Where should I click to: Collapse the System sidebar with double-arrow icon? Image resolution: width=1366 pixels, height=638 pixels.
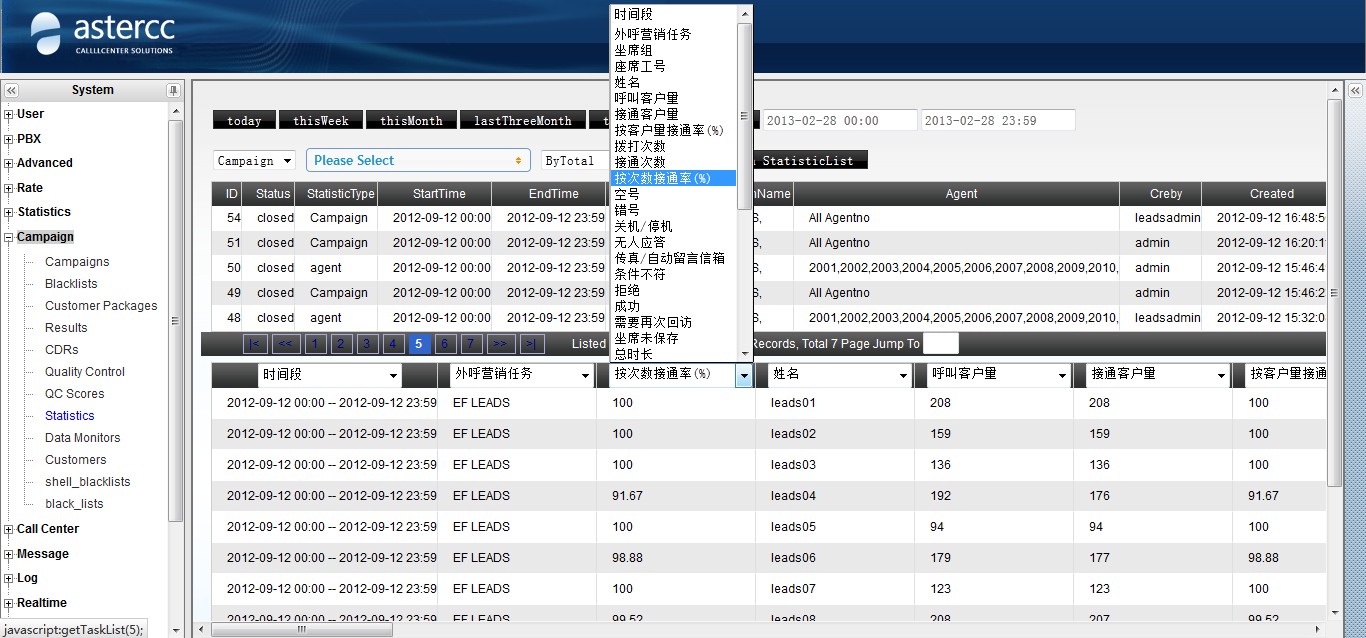pyautogui.click(x=12, y=90)
